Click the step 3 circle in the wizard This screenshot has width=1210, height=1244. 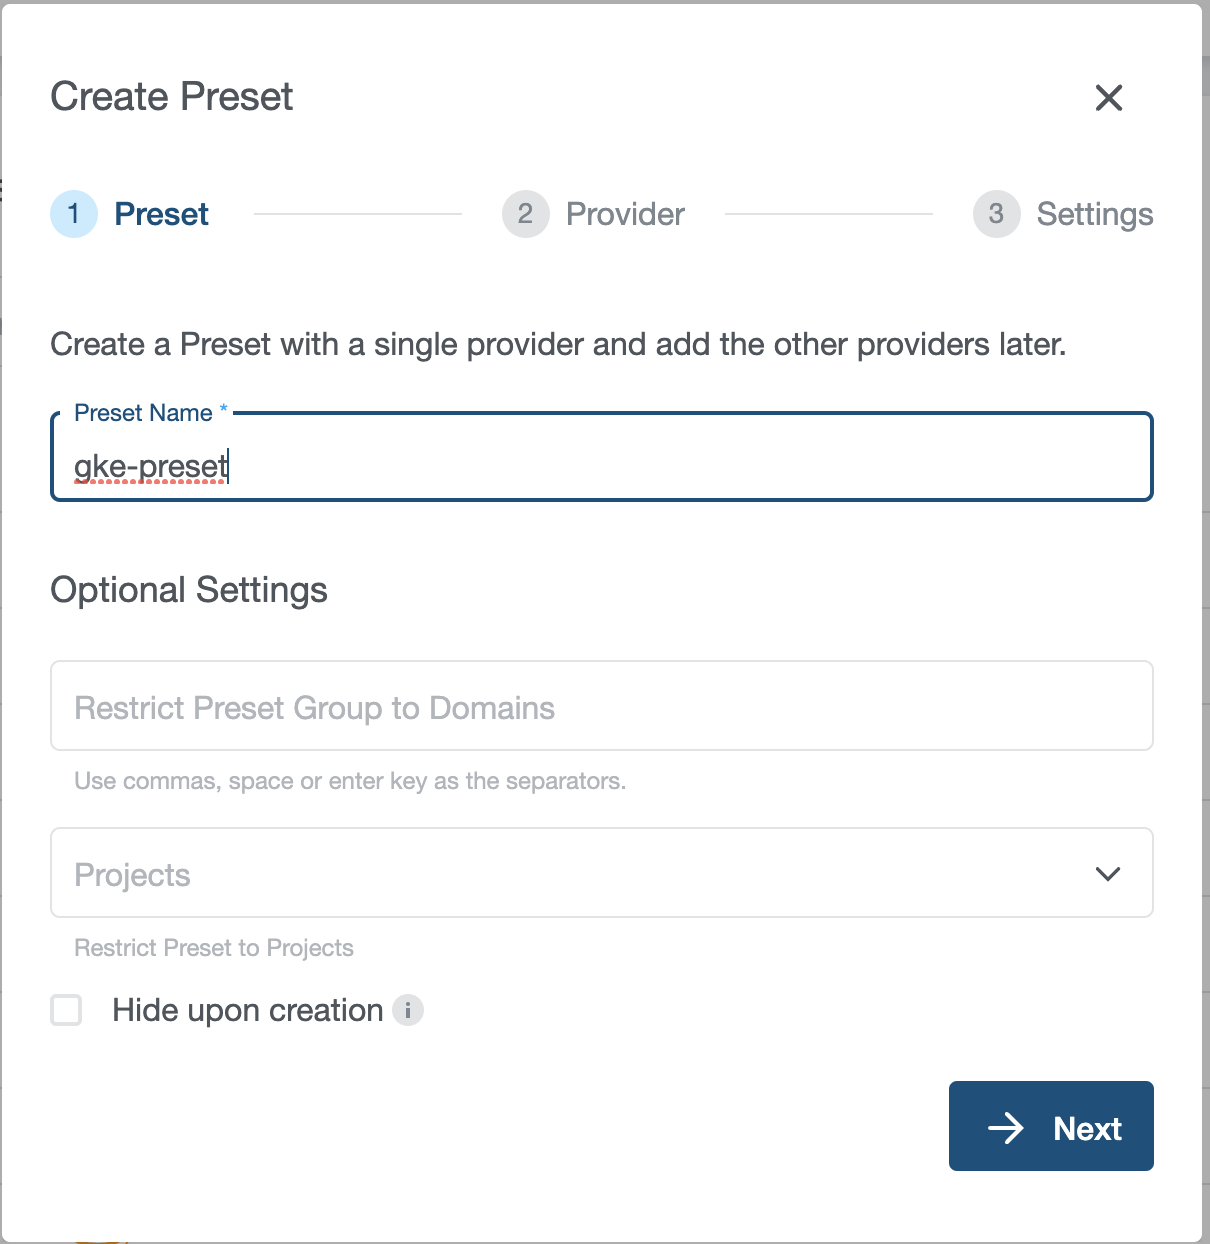(996, 214)
